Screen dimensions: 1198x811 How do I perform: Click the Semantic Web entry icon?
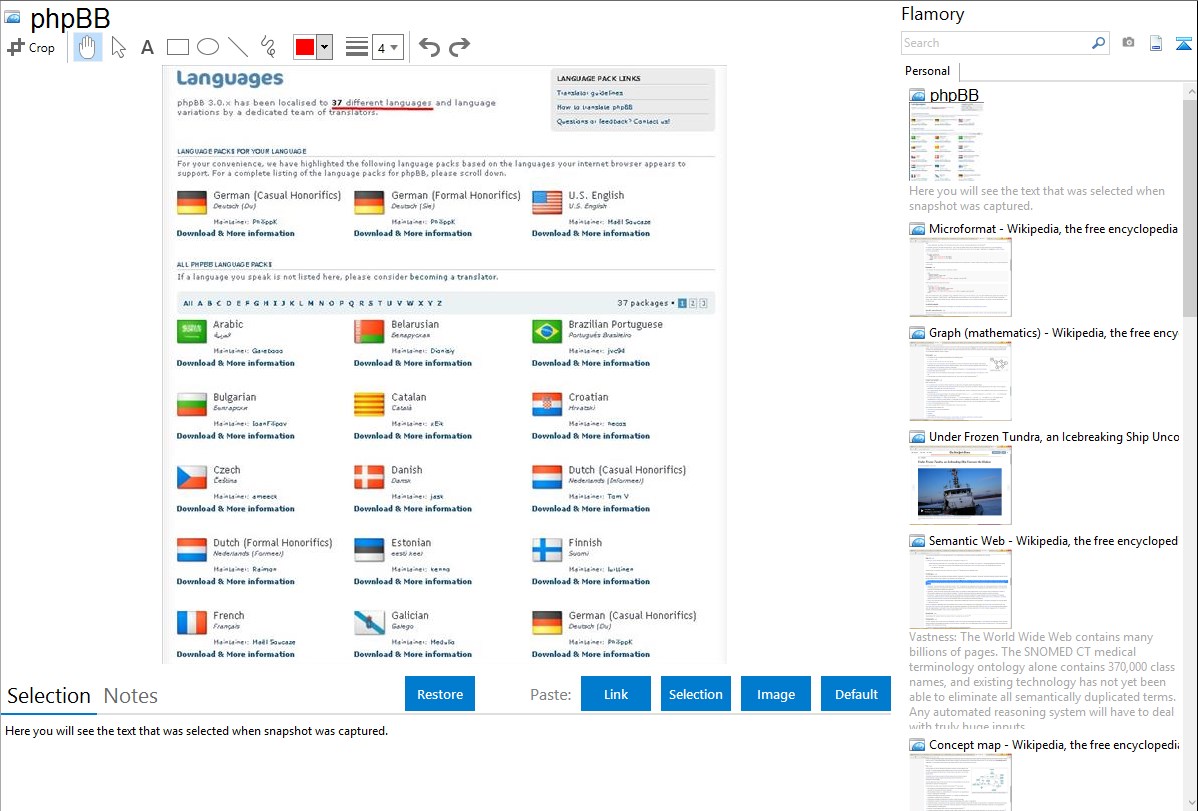click(x=918, y=540)
